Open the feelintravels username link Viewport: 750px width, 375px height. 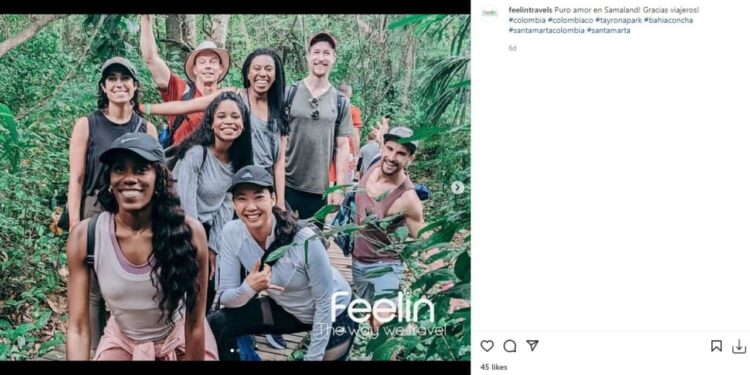530,10
